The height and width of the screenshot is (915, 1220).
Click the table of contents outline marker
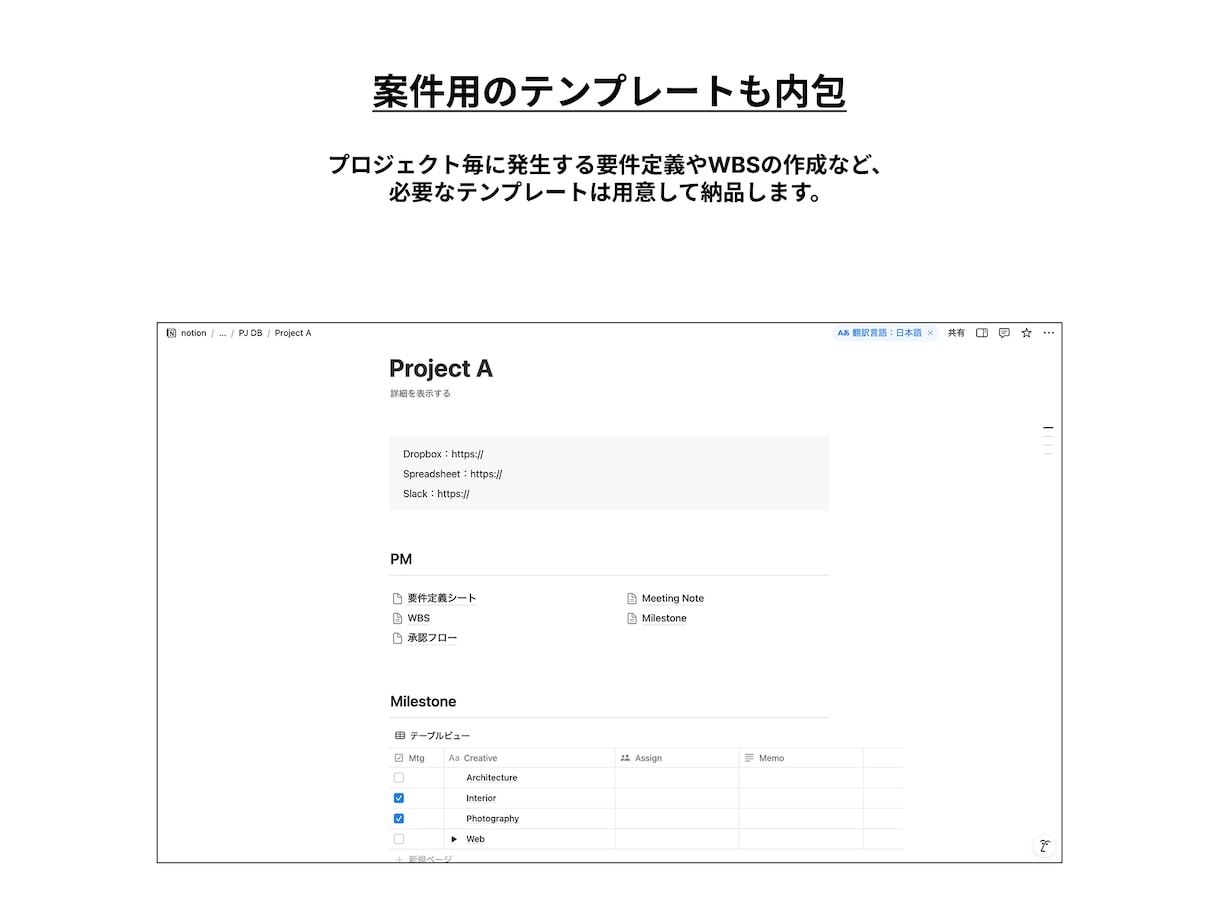pyautogui.click(x=1048, y=440)
